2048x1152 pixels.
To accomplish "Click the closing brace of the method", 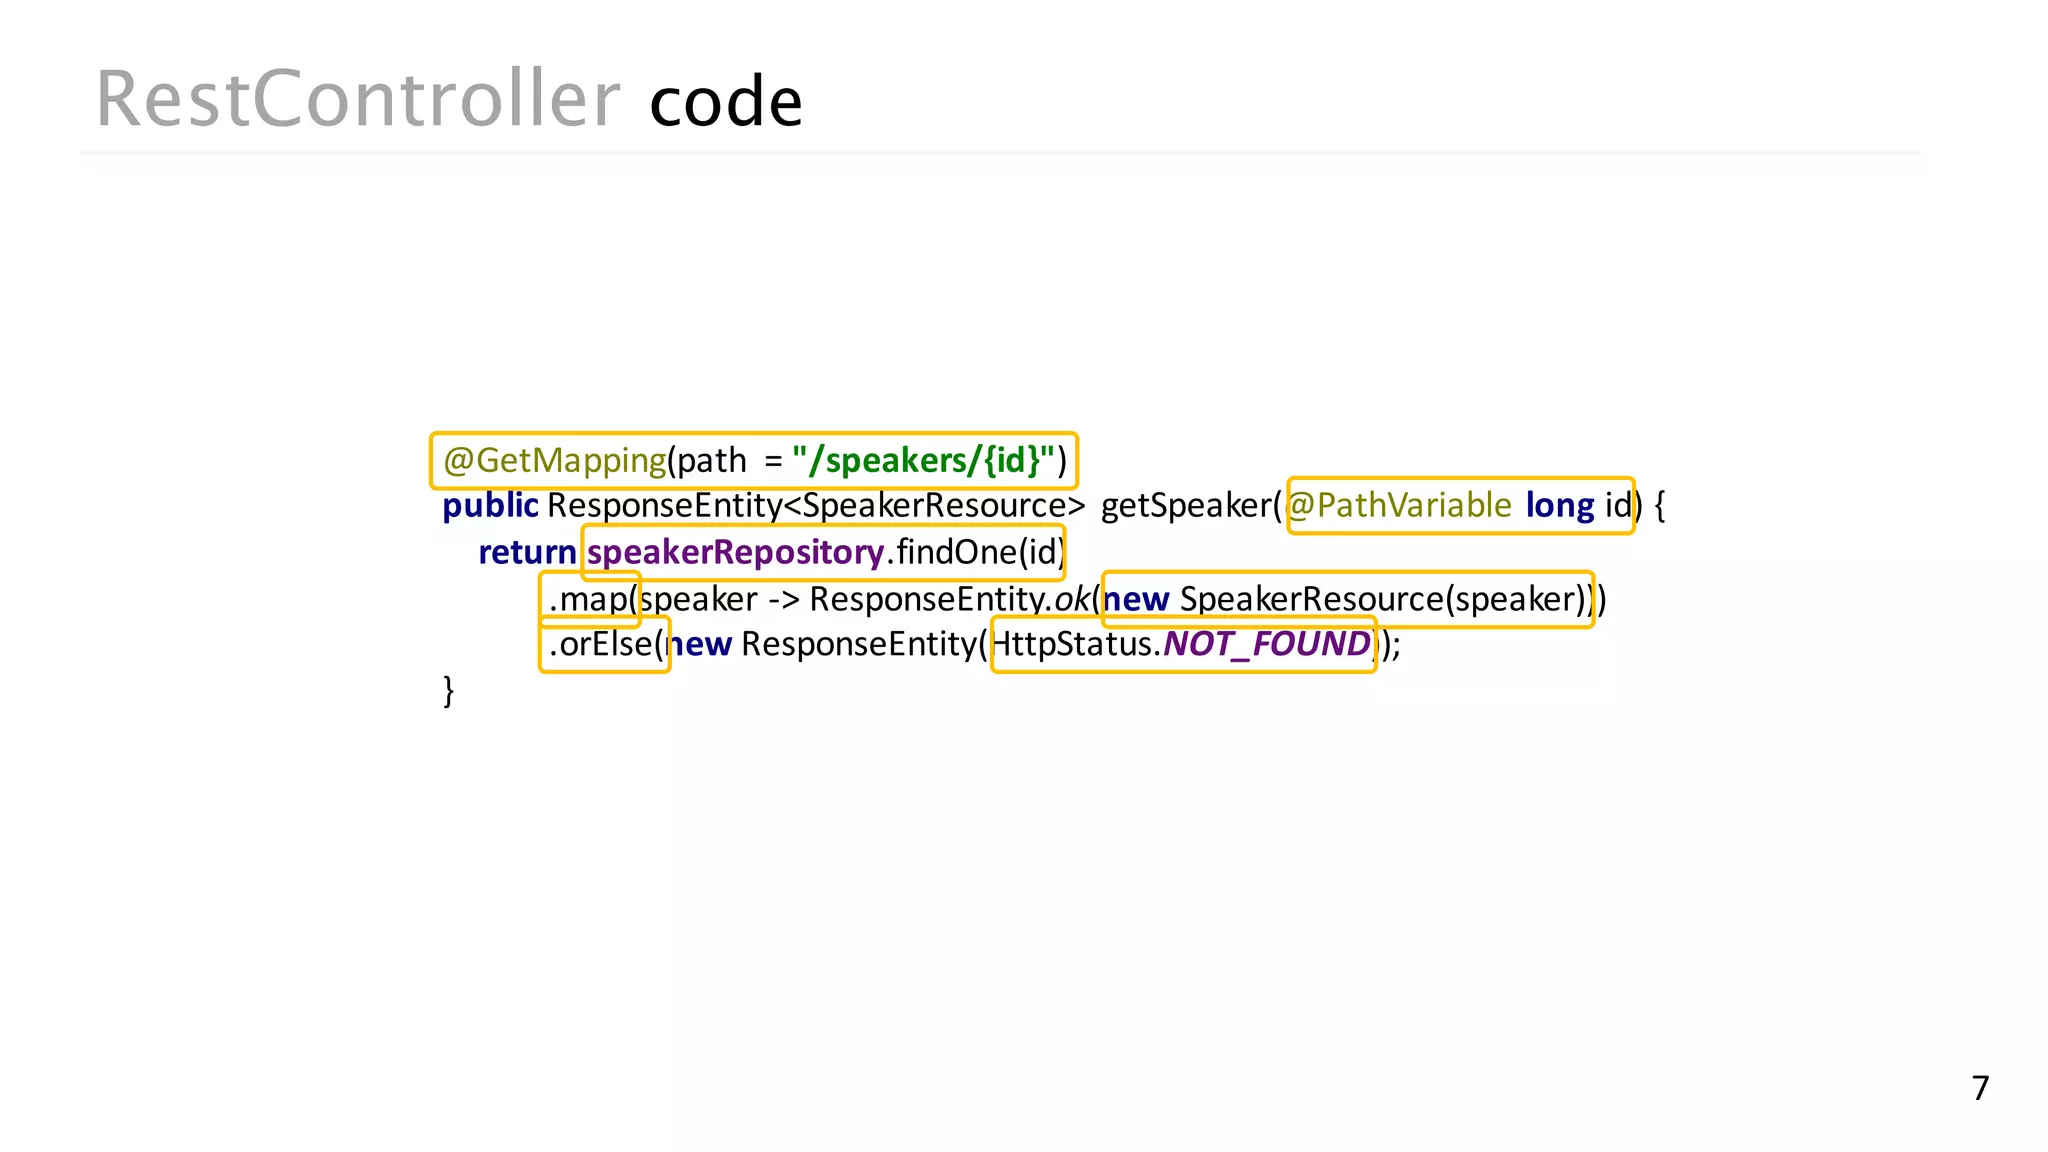I will pyautogui.click(x=449, y=691).
